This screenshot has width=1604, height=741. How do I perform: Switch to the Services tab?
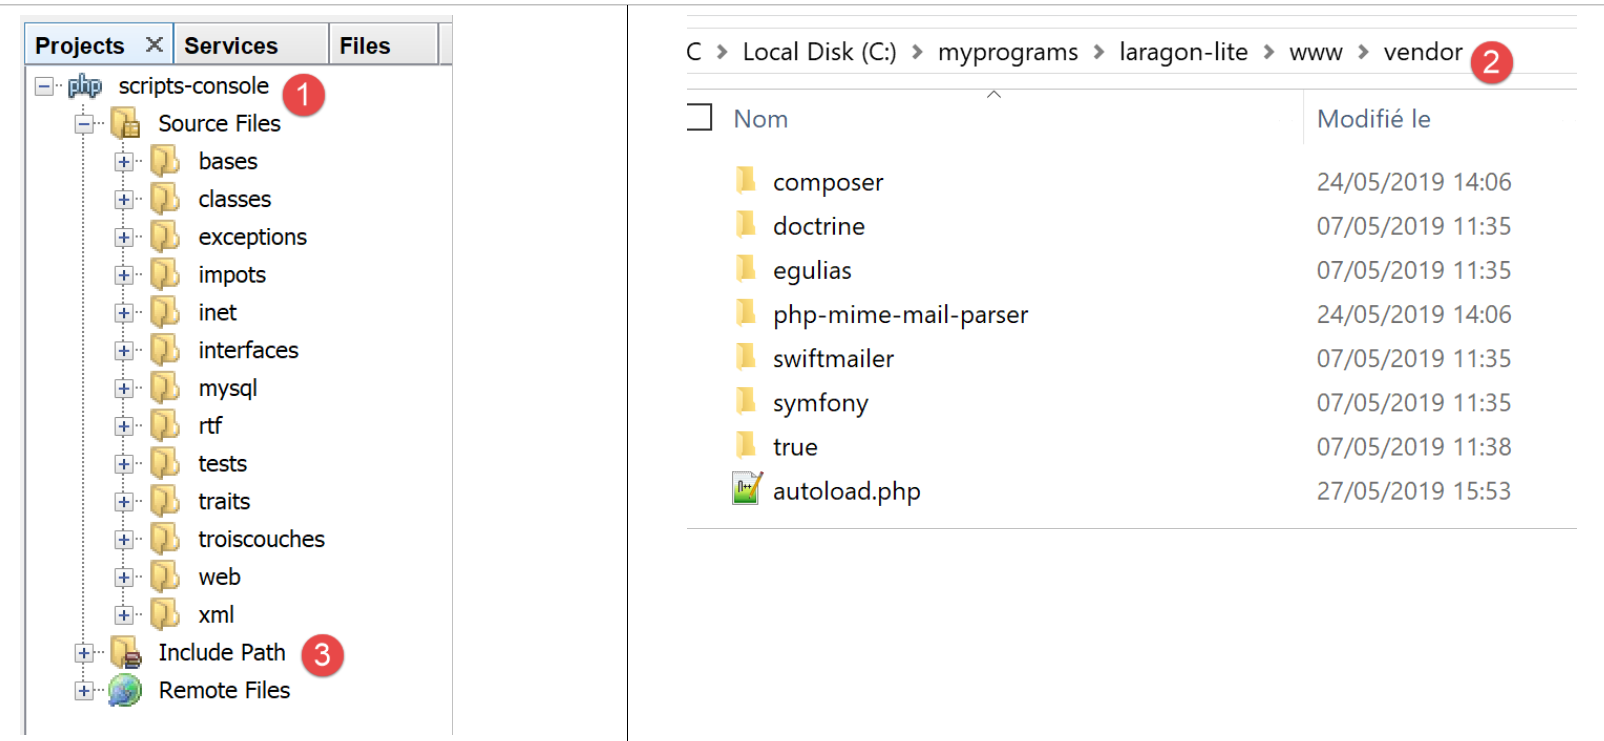[x=231, y=46]
